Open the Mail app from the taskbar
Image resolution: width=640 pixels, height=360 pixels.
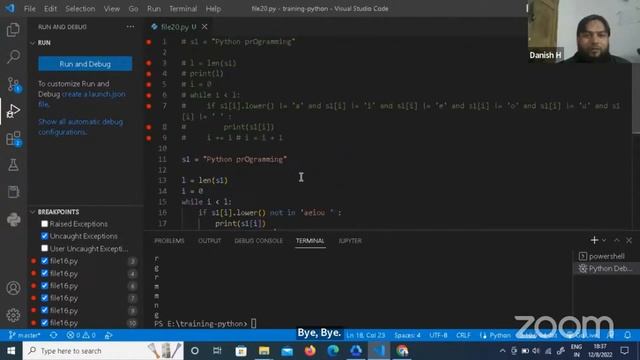pos(287,351)
